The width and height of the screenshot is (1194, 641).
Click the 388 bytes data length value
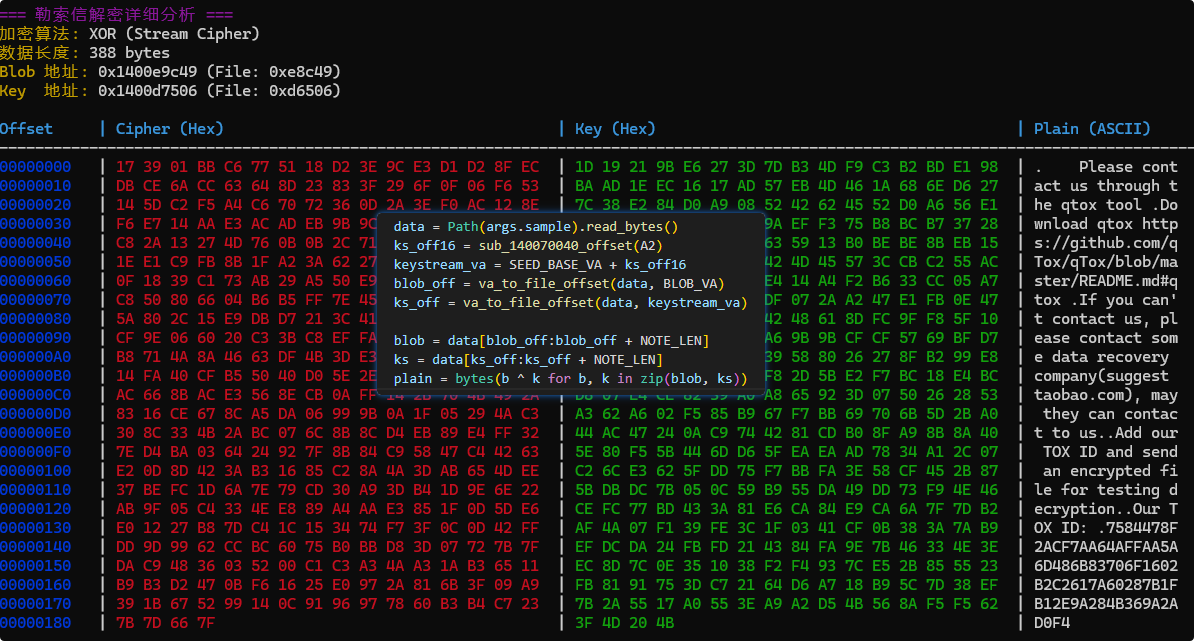(129, 53)
